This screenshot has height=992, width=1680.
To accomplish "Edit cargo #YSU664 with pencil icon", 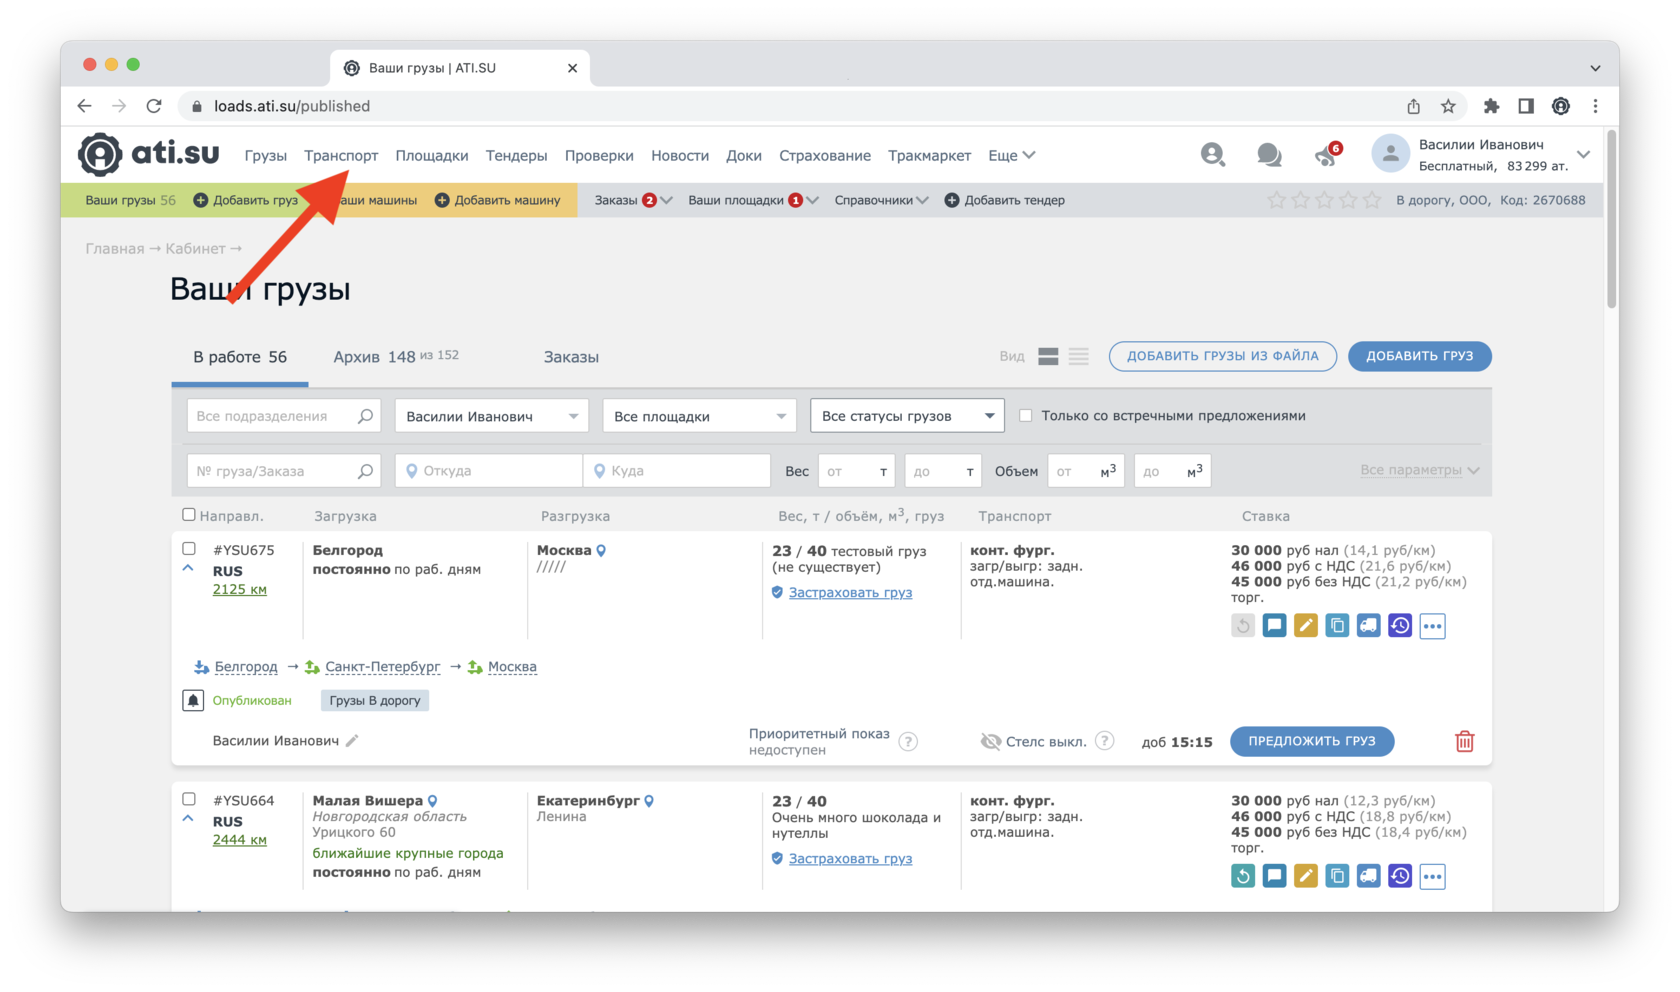I will 1305,876.
